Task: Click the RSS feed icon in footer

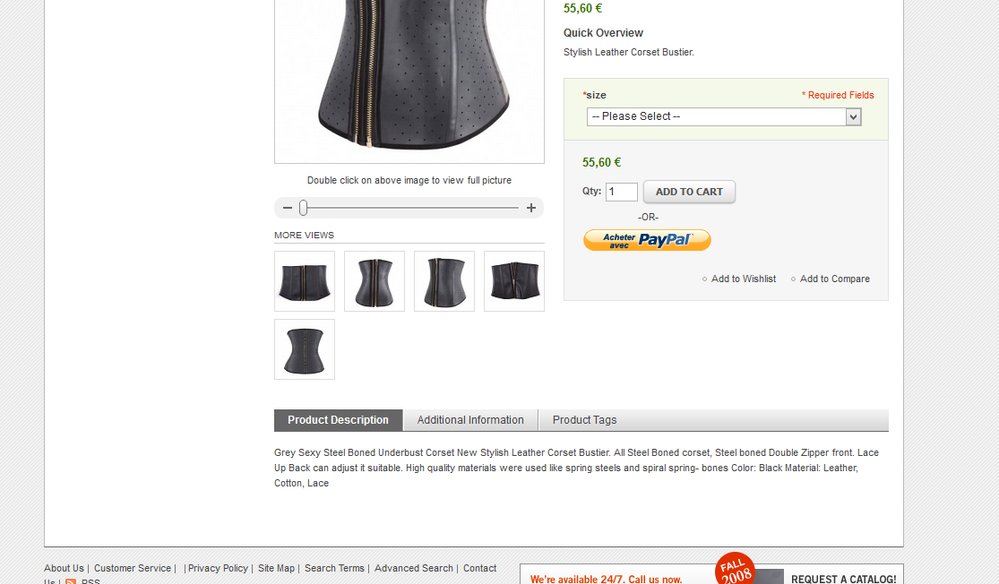Action: coord(71,581)
